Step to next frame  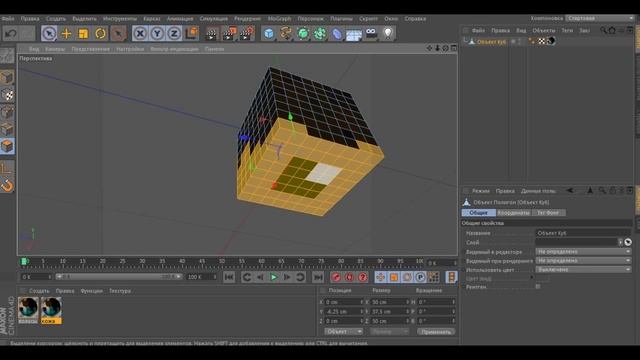pyautogui.click(x=287, y=277)
